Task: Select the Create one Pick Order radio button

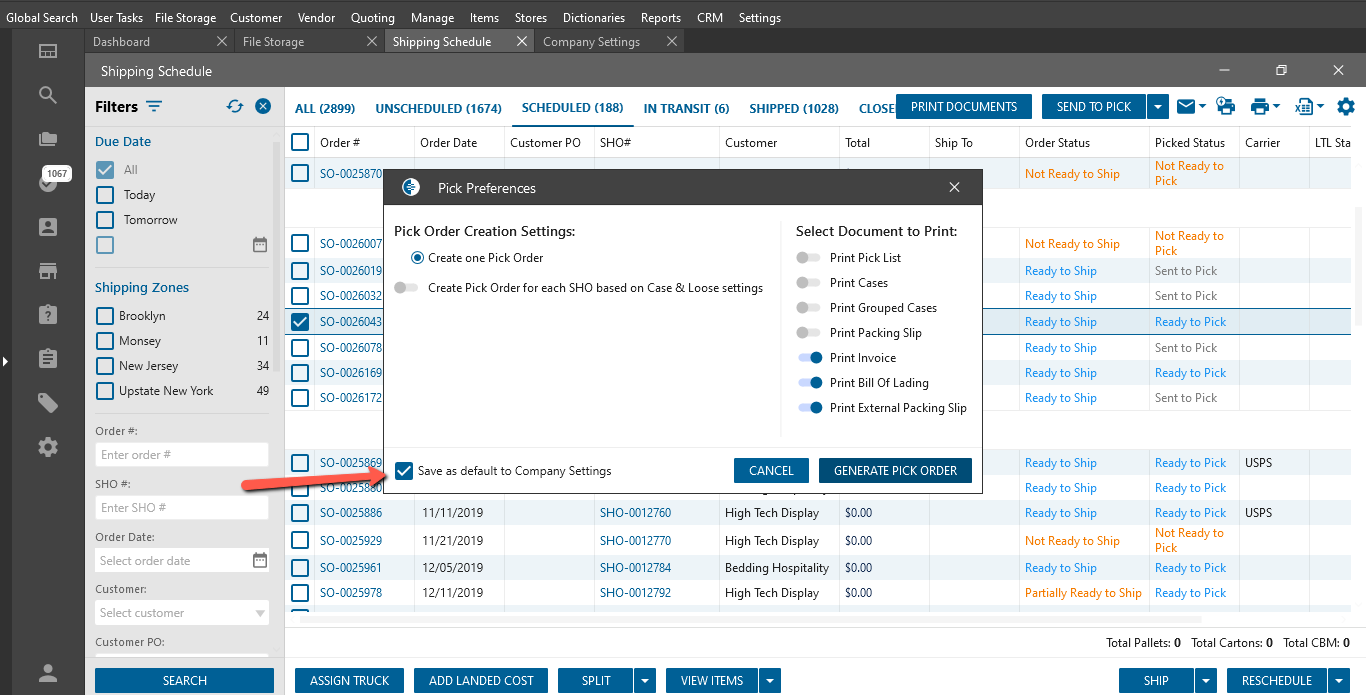Action: click(x=418, y=258)
